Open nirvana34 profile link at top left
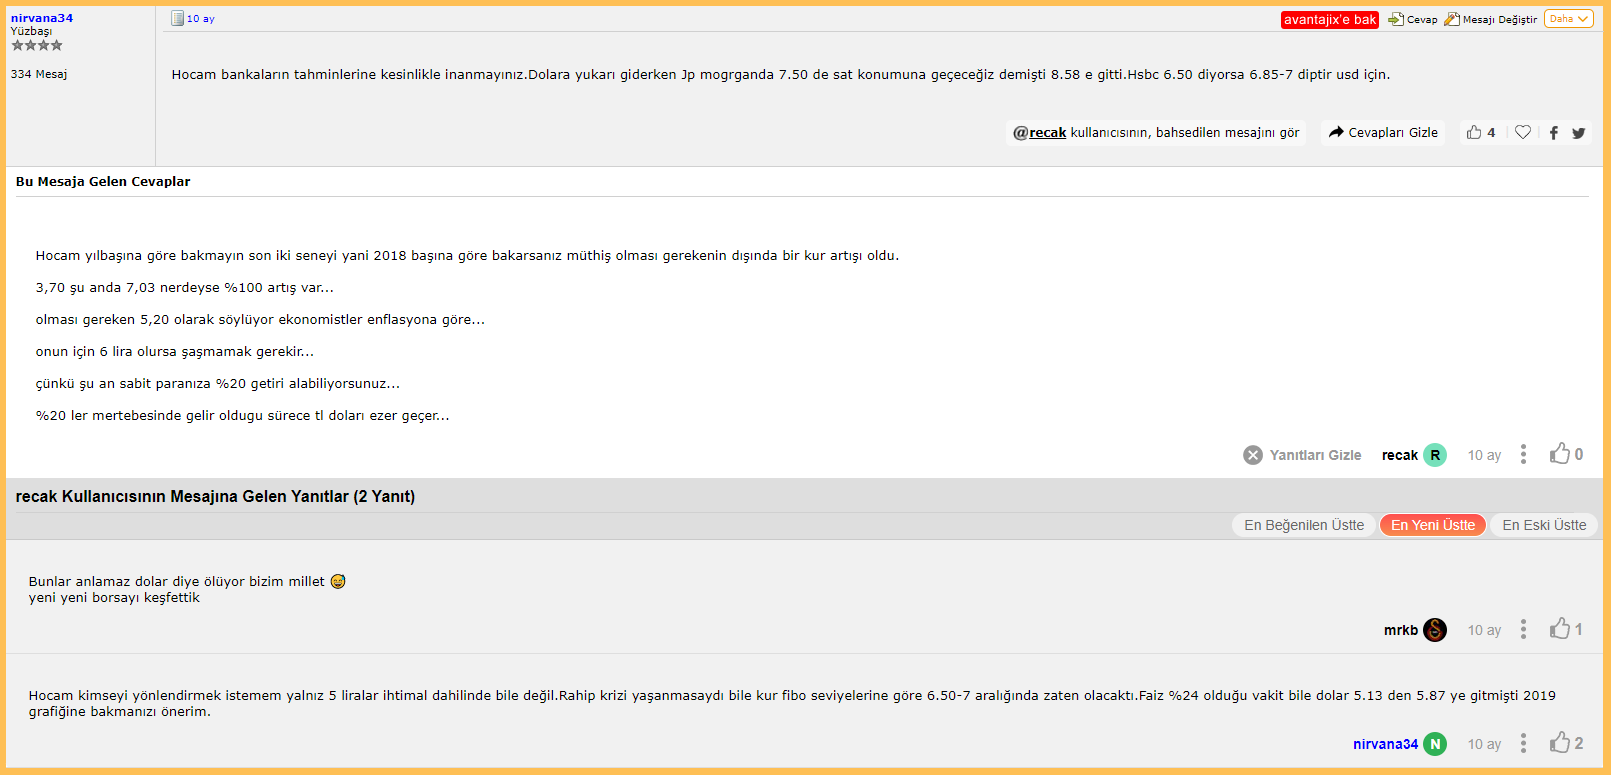 pos(42,18)
